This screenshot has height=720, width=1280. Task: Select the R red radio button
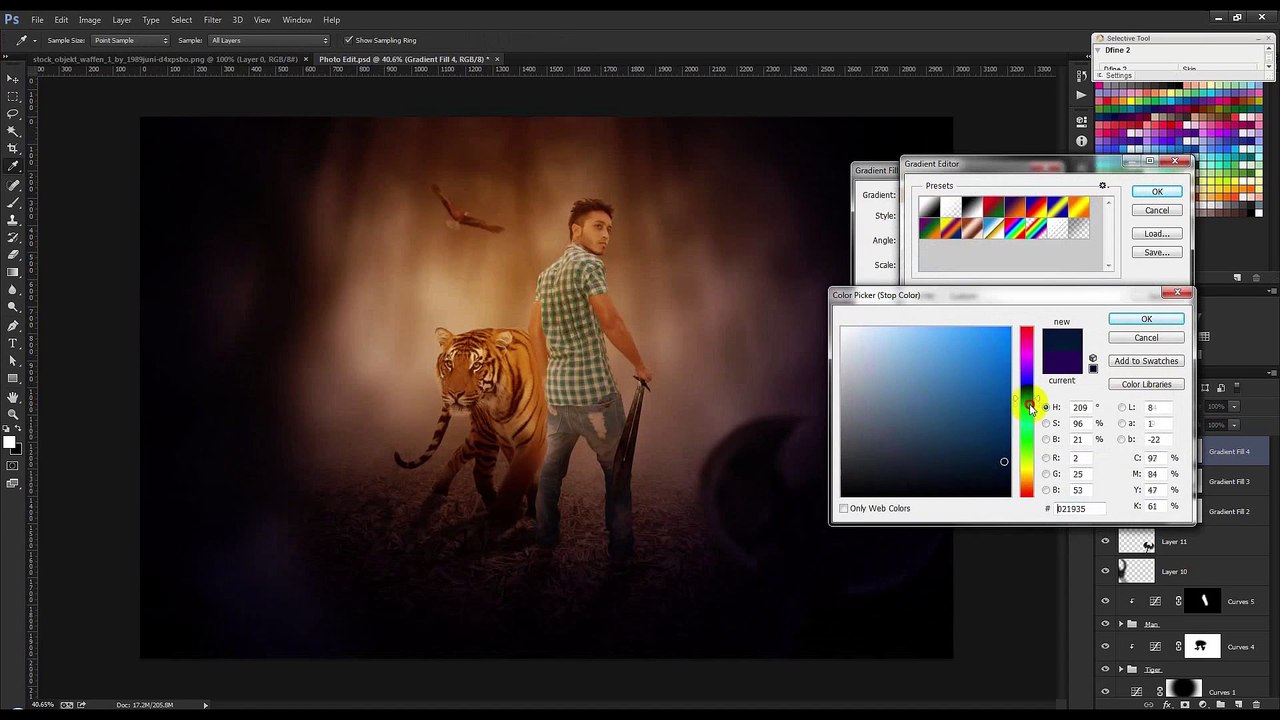tap(1046, 458)
